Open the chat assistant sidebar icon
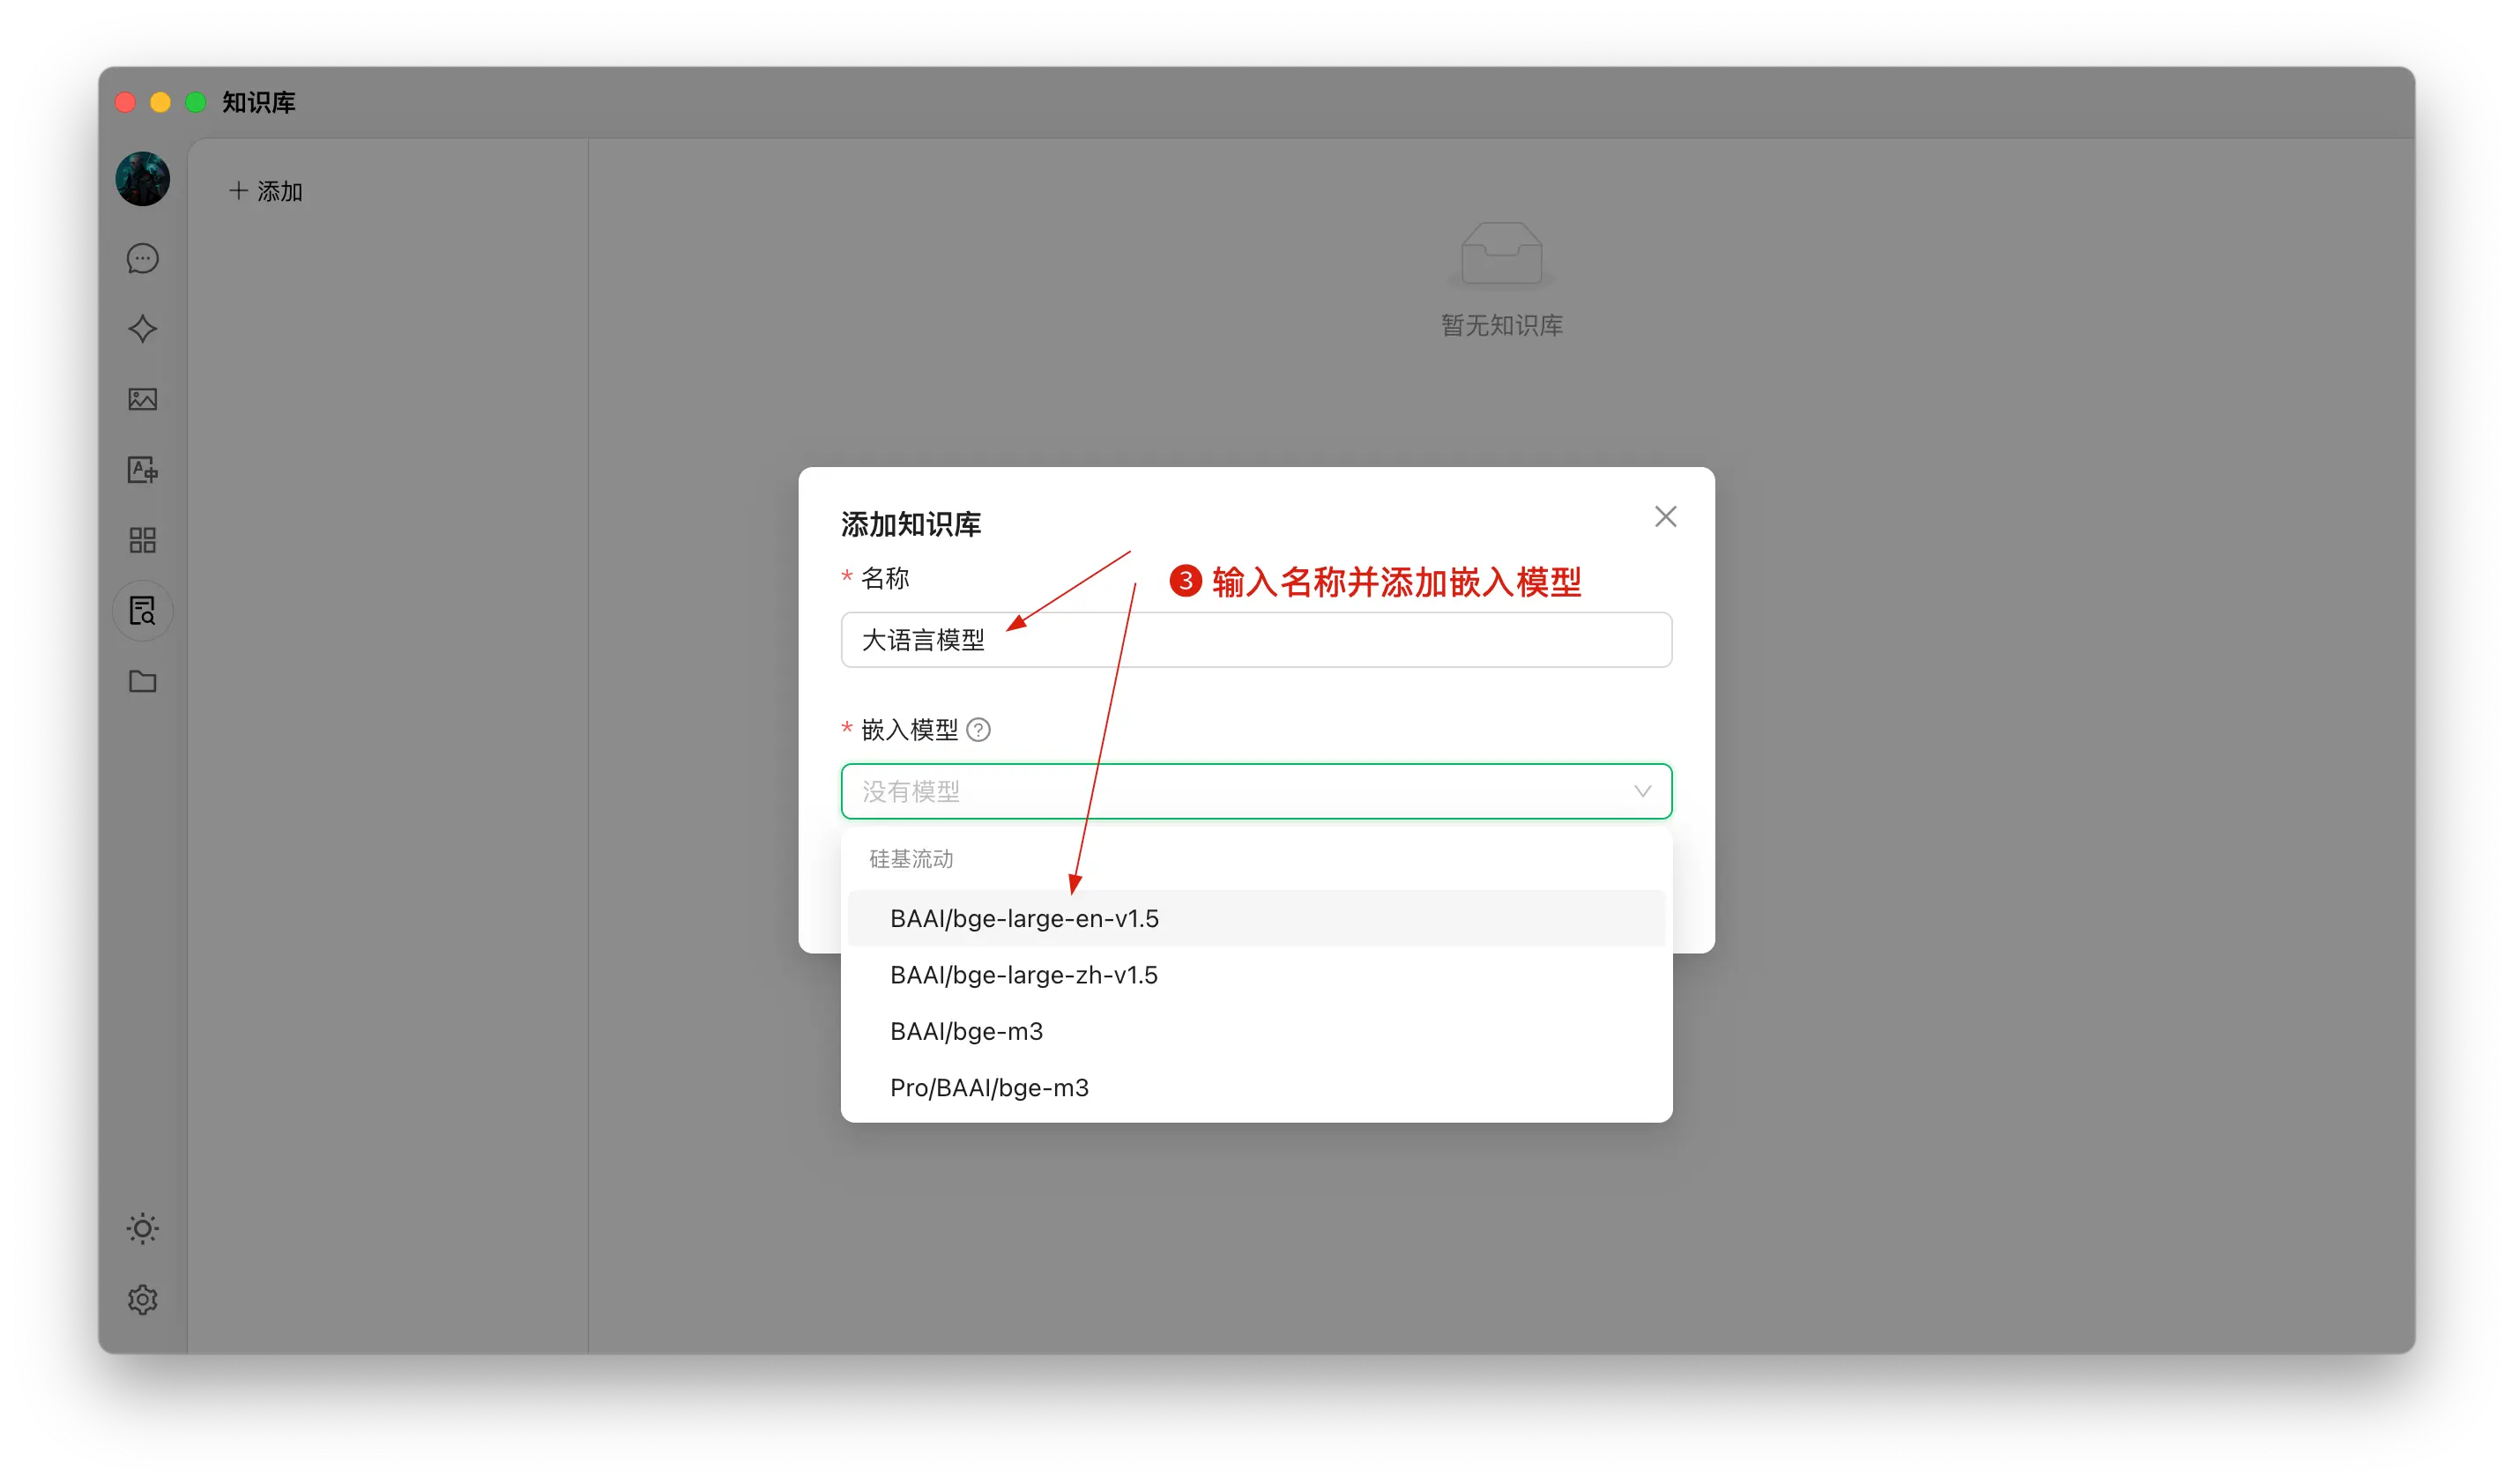2514x1484 pixels. (x=143, y=259)
